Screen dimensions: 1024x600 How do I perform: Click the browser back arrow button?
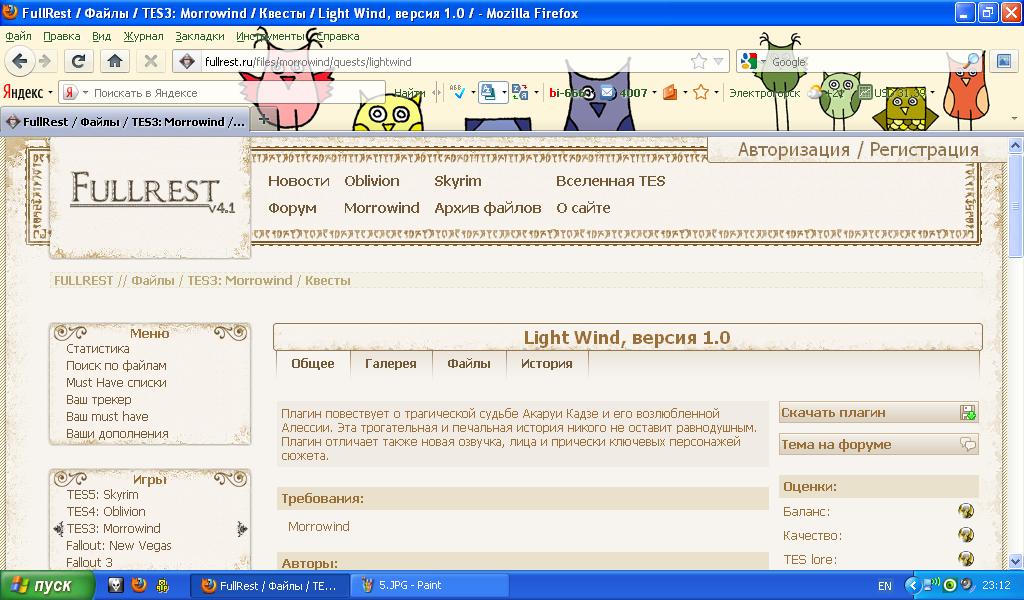coord(21,61)
